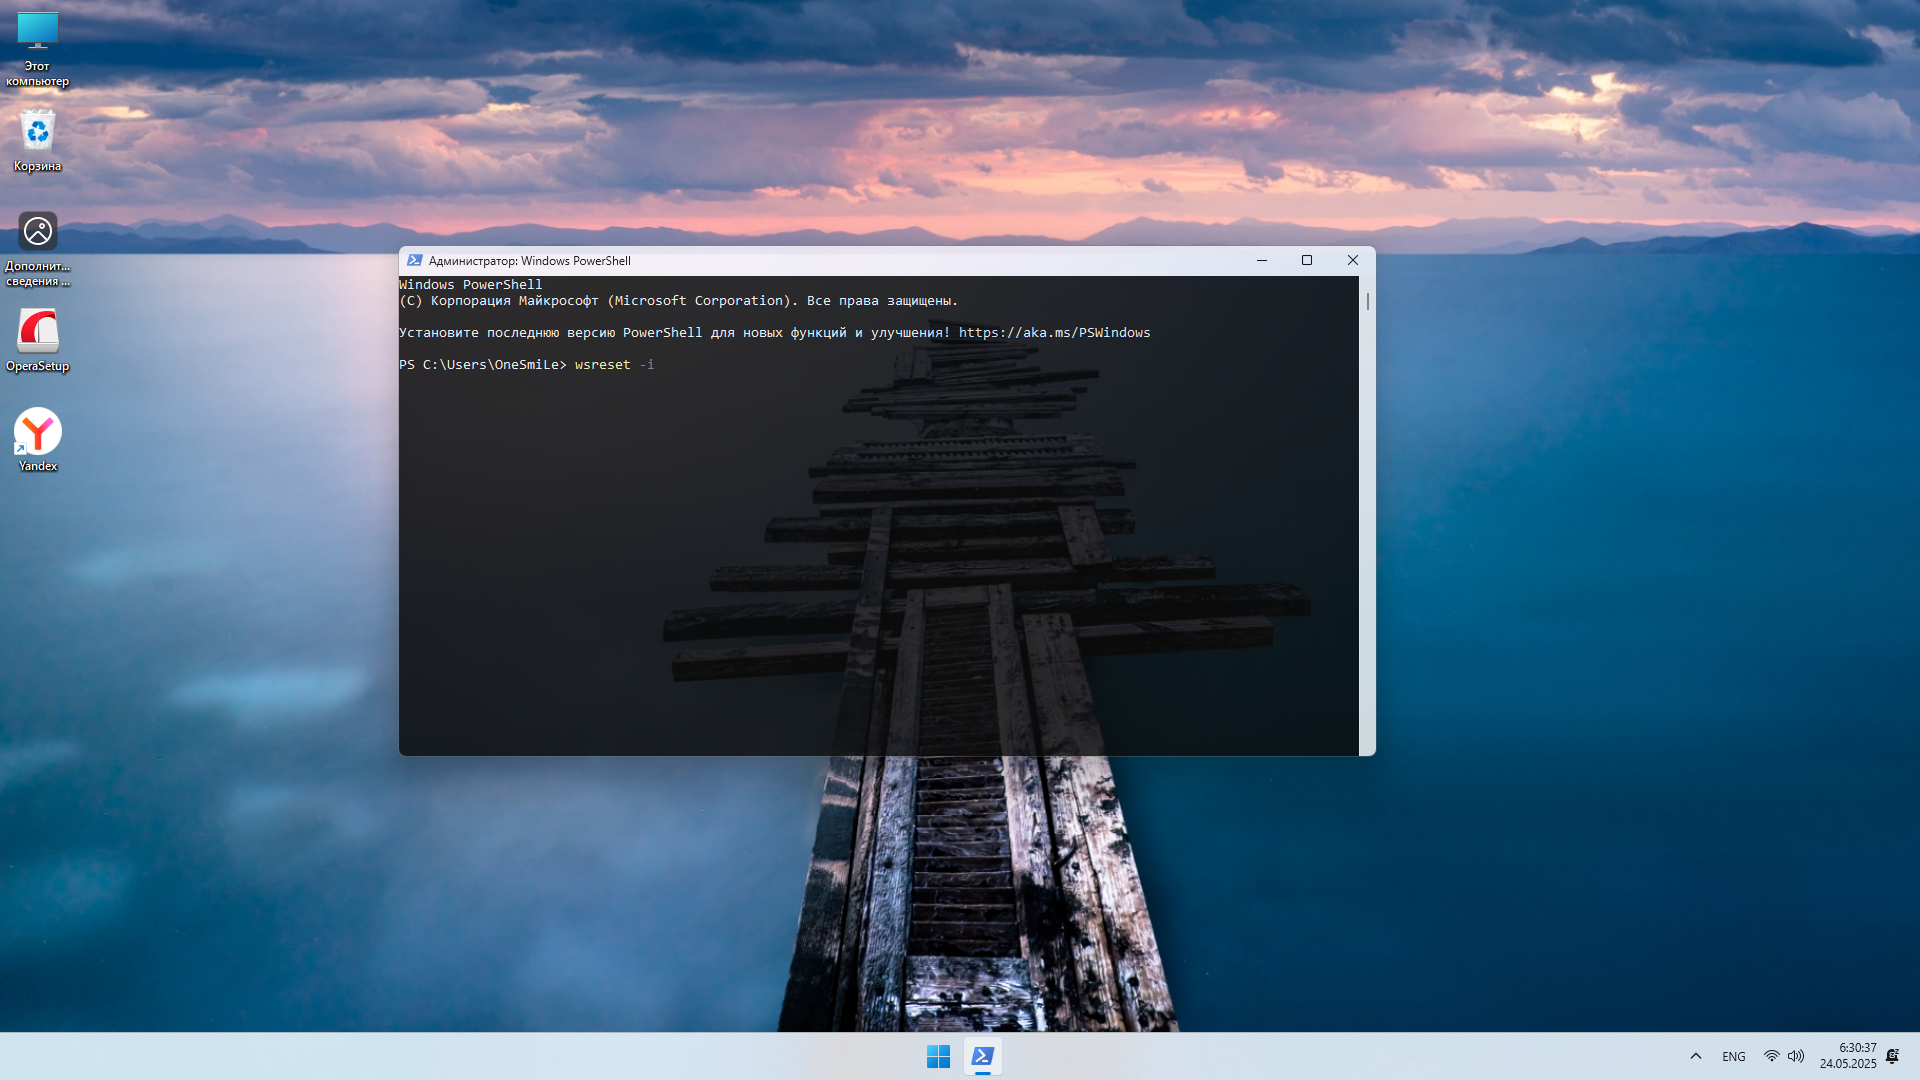Open the Wi-Fi network tray icon
1920x1080 pixels.
1771,1056
